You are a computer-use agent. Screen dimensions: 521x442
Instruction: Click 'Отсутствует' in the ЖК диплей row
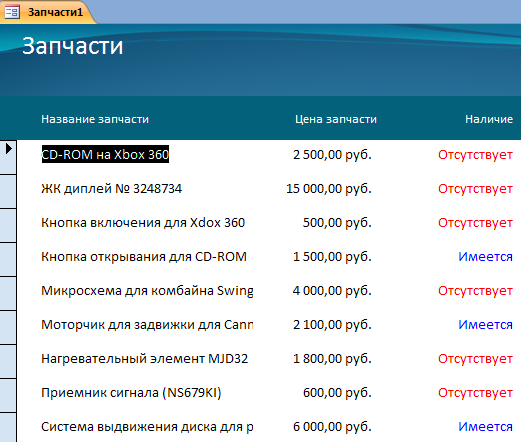click(475, 189)
